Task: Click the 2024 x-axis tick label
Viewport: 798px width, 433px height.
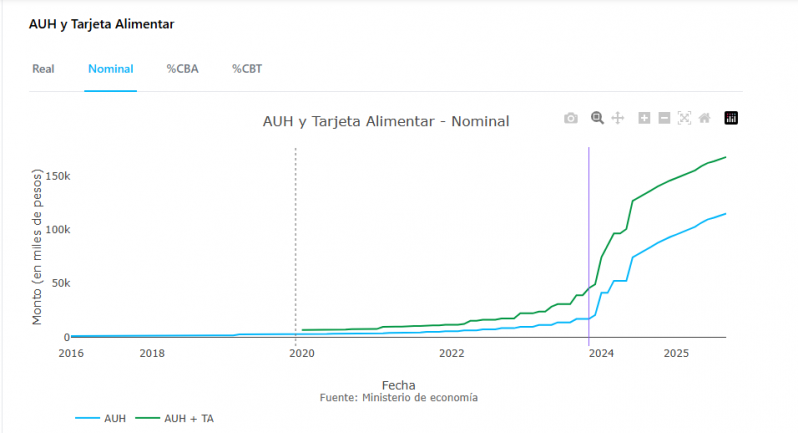Action: [x=602, y=353]
